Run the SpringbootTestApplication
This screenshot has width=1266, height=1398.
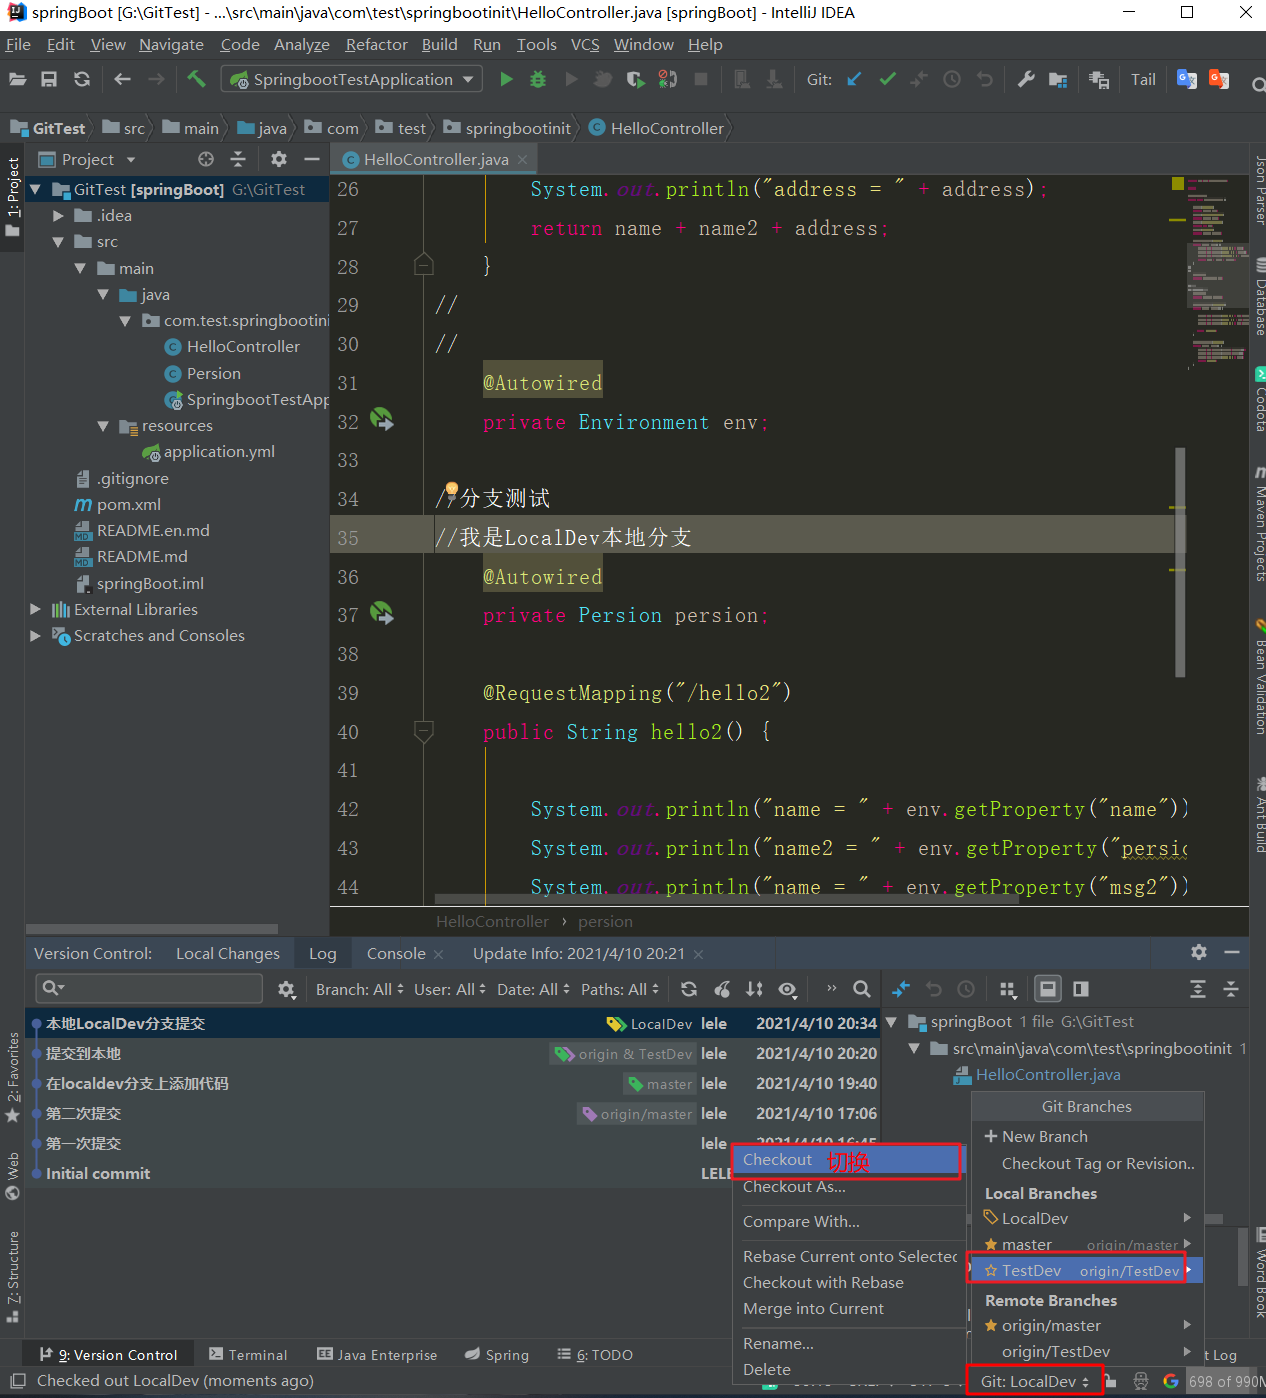(506, 79)
